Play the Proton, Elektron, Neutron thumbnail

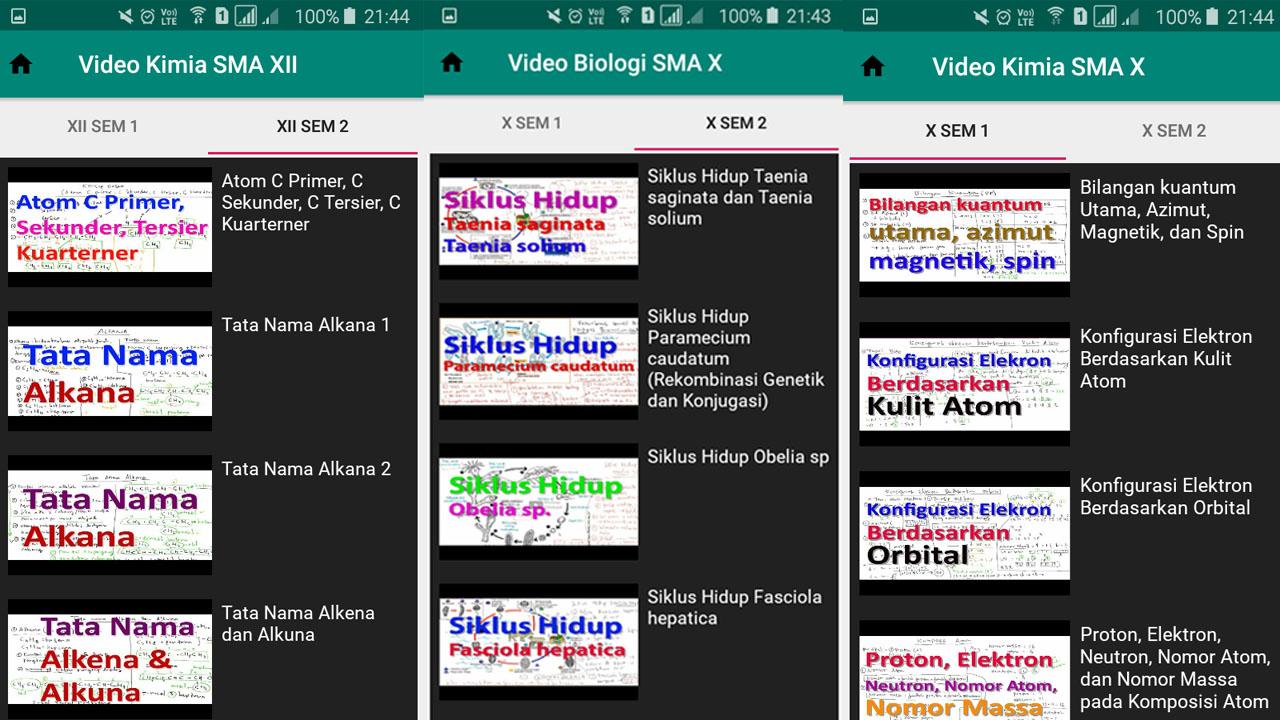964,670
